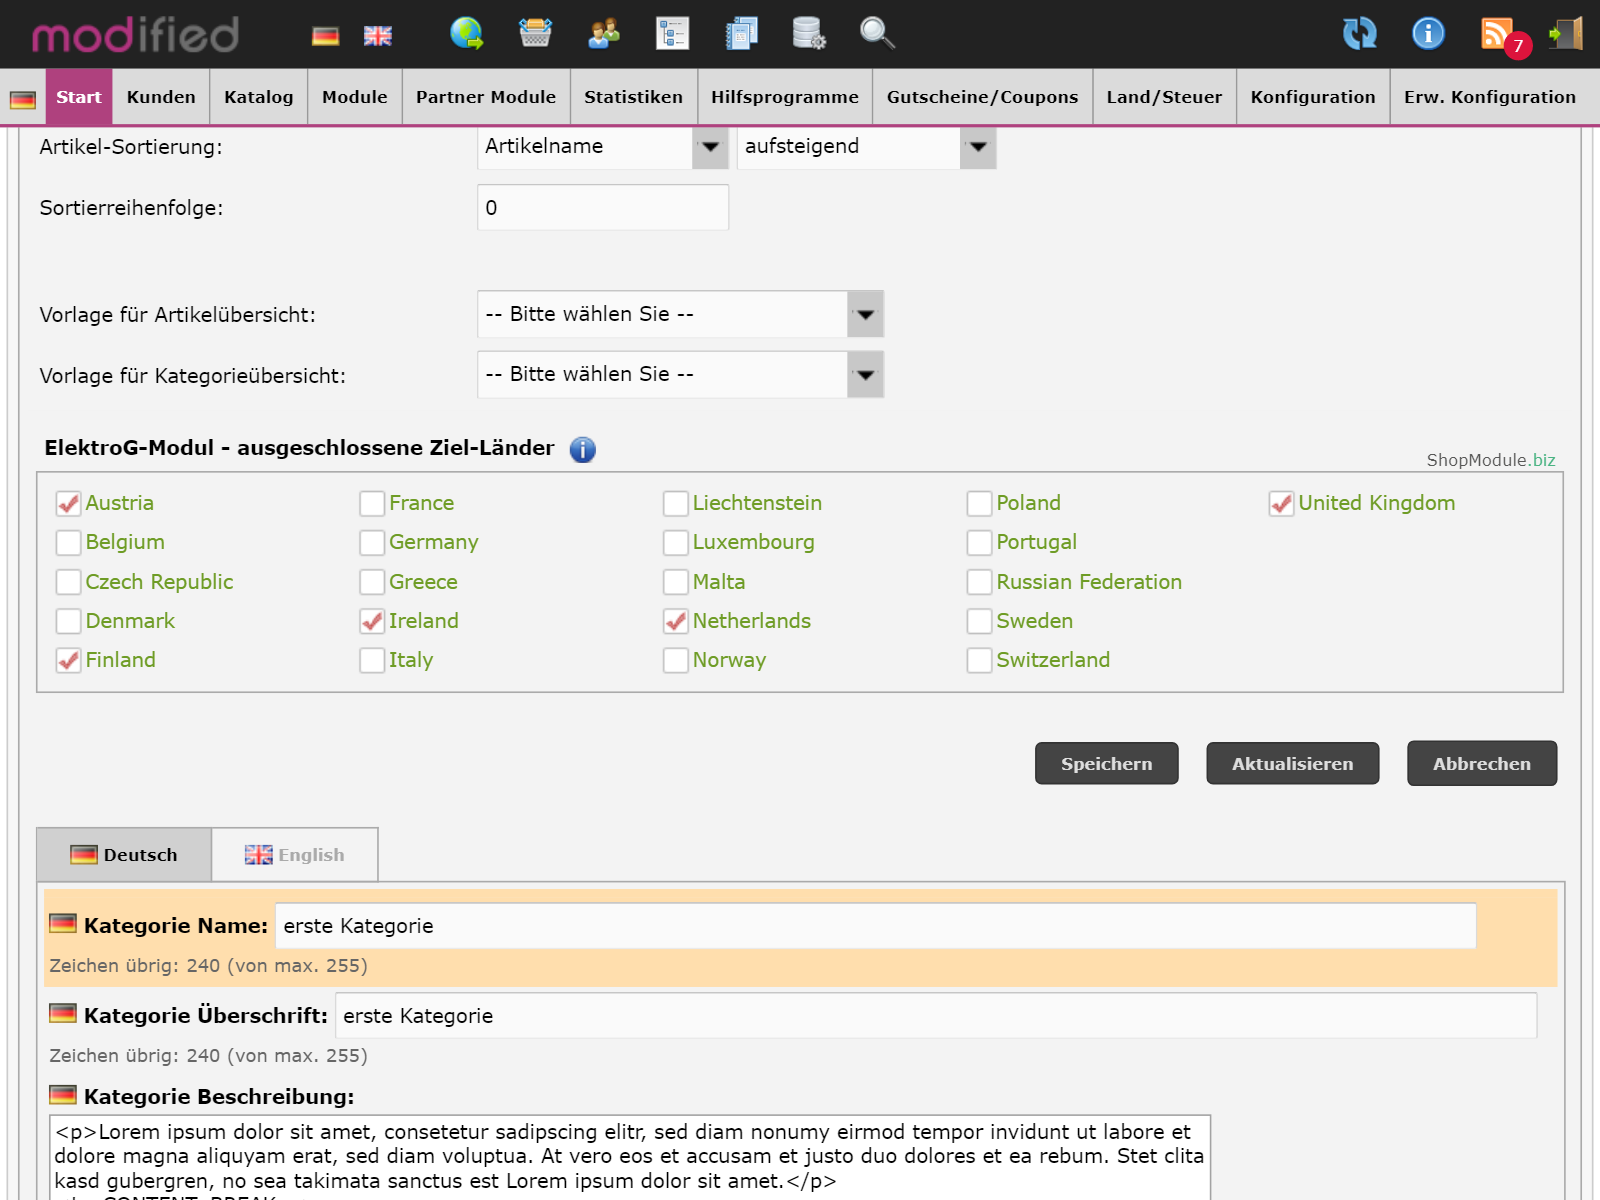The width and height of the screenshot is (1600, 1200).
Task: Switch to the English language tab
Action: click(x=295, y=855)
